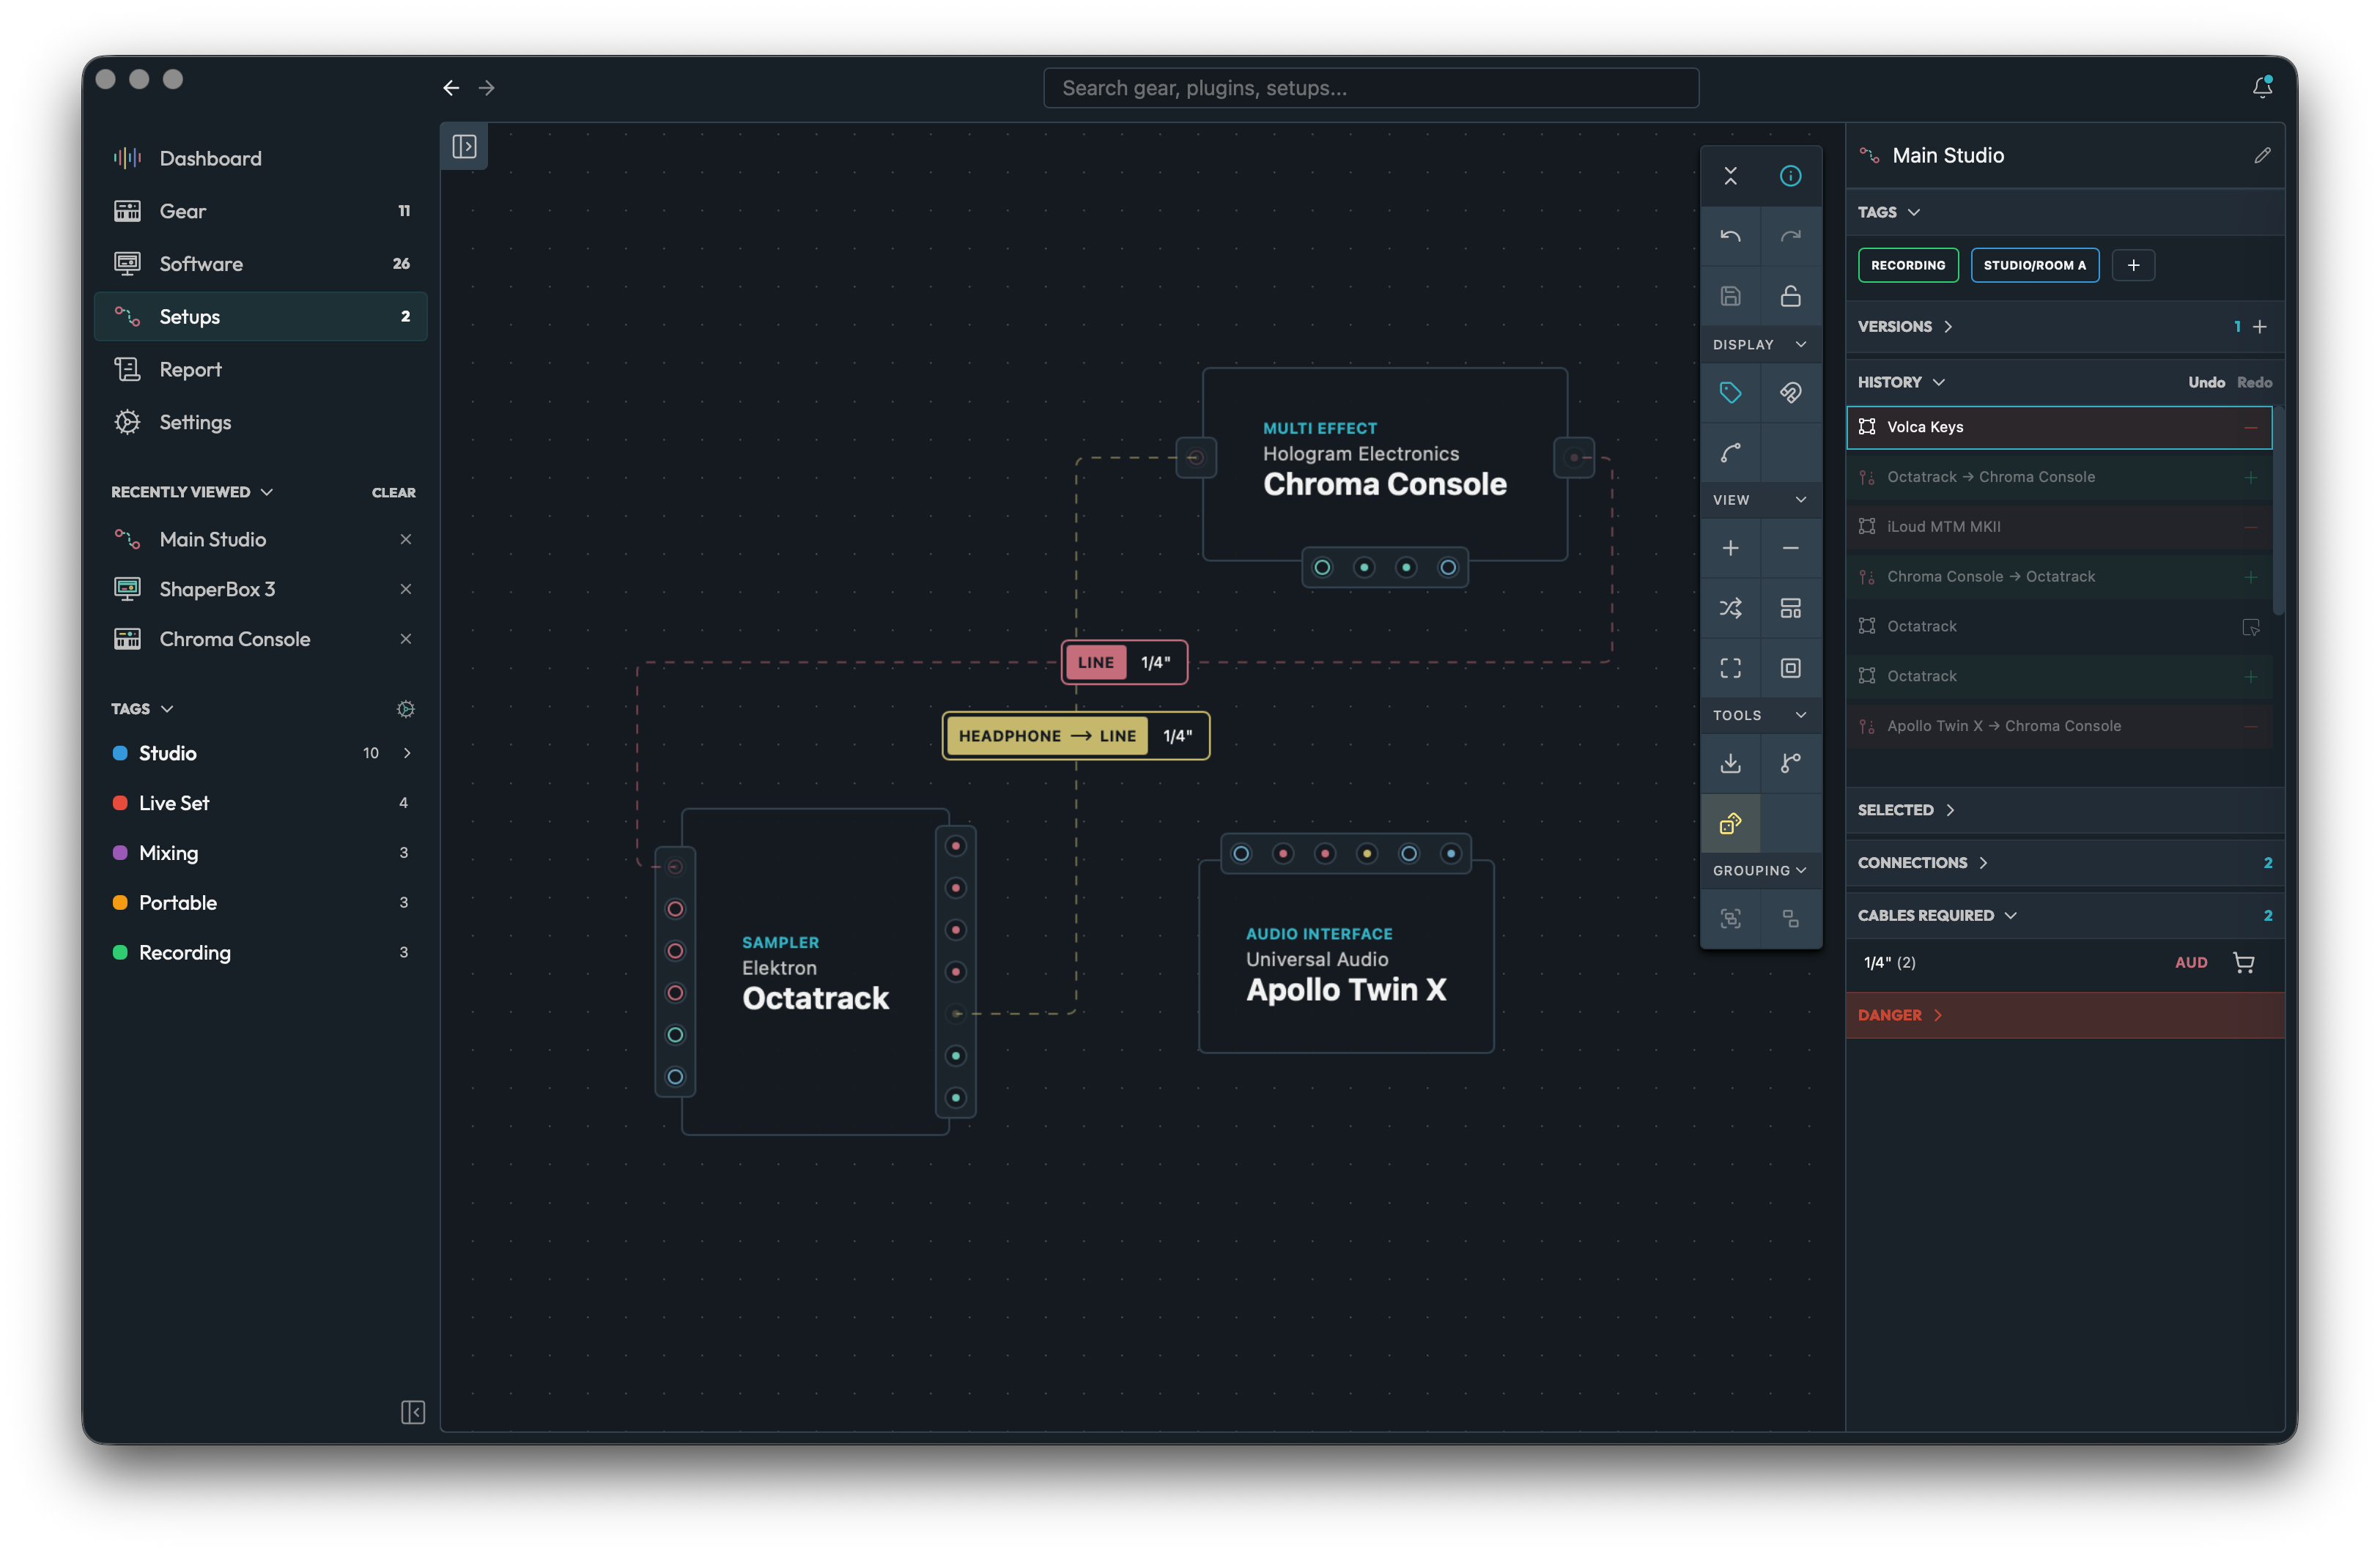Open the Report sidebar item
Viewport: 2380px width, 1553px height.
point(190,369)
